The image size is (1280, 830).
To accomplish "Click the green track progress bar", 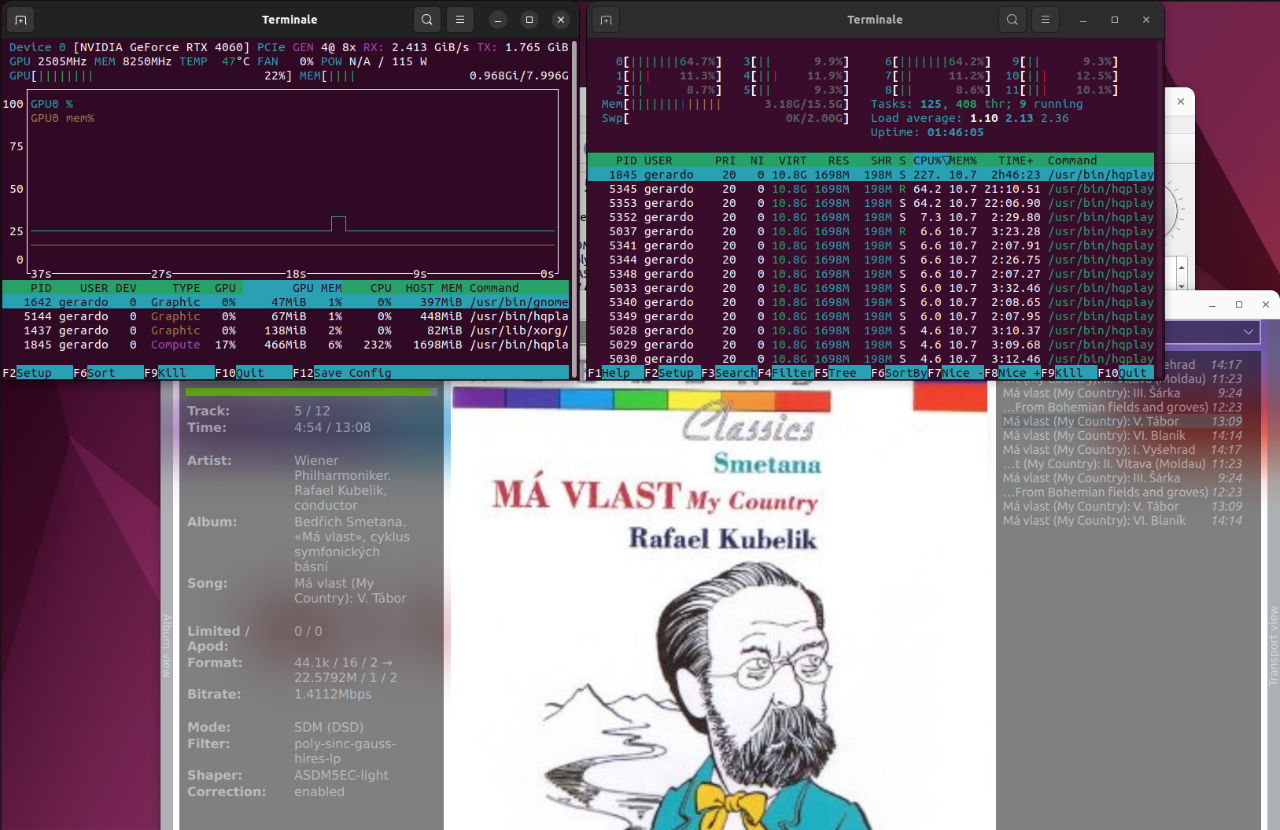I will pyautogui.click(x=307, y=392).
